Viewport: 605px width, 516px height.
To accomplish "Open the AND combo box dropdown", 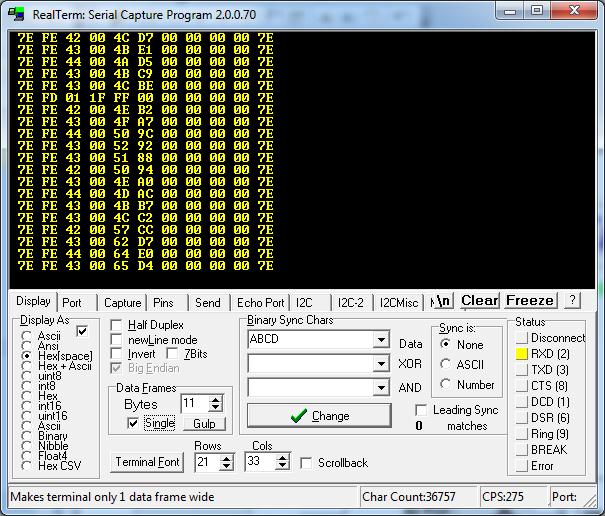I will pos(380,388).
